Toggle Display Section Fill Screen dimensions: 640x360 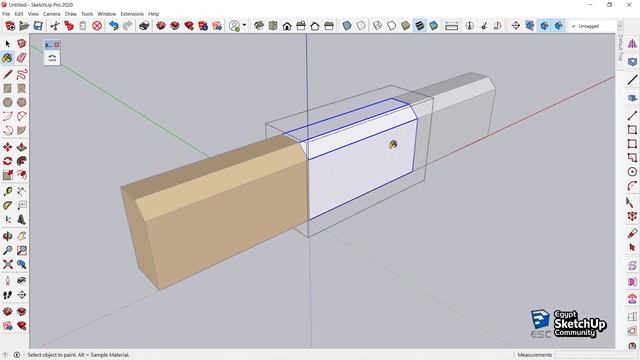point(558,26)
